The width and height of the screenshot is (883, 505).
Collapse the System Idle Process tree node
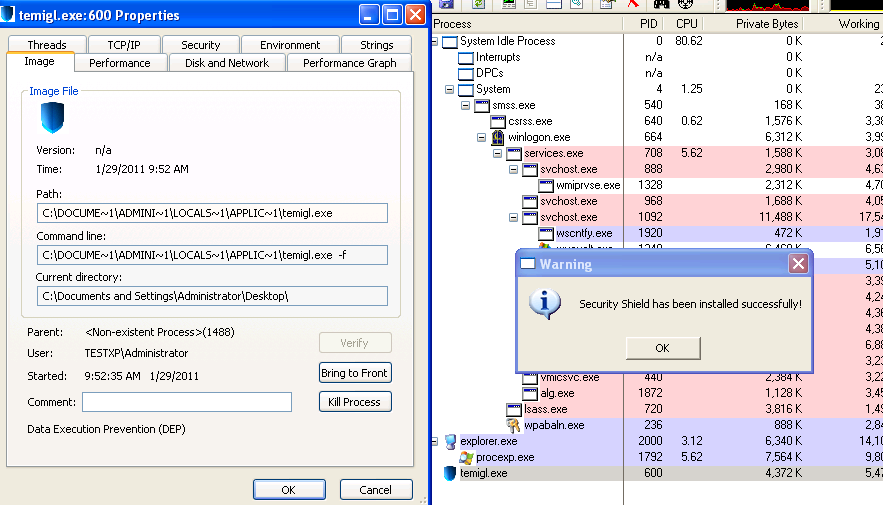[x=434, y=41]
